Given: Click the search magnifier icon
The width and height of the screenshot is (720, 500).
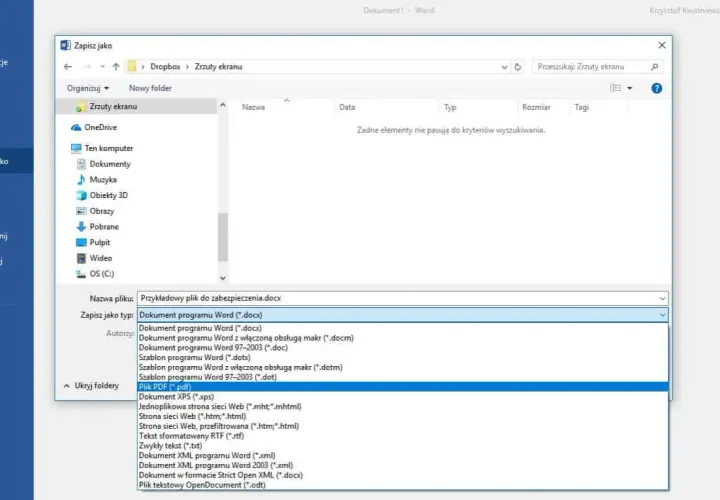Looking at the screenshot, I should (654, 67).
